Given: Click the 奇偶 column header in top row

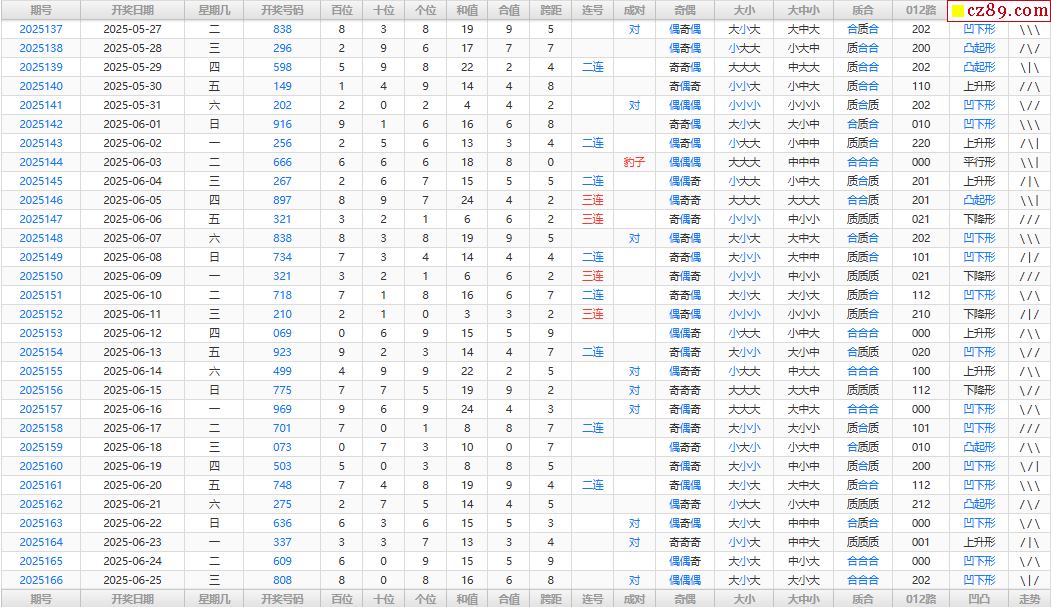Looking at the screenshot, I should click(684, 10).
